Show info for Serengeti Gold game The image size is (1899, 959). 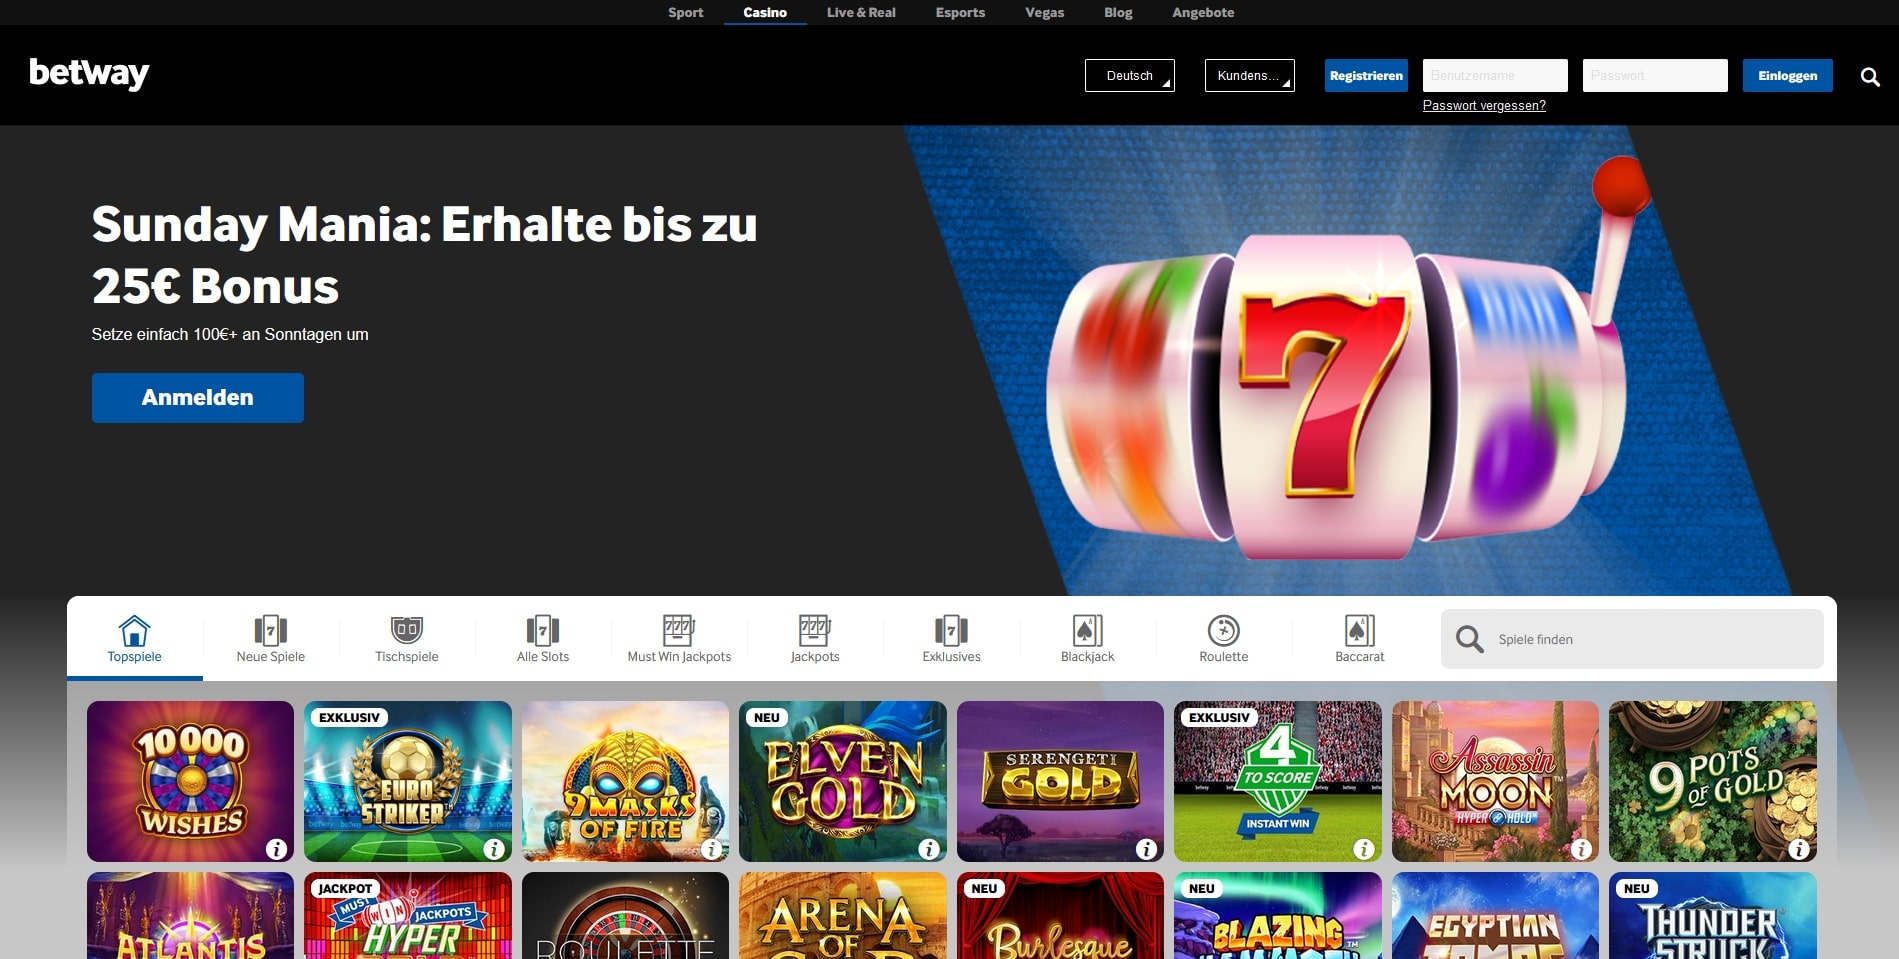coord(1146,849)
